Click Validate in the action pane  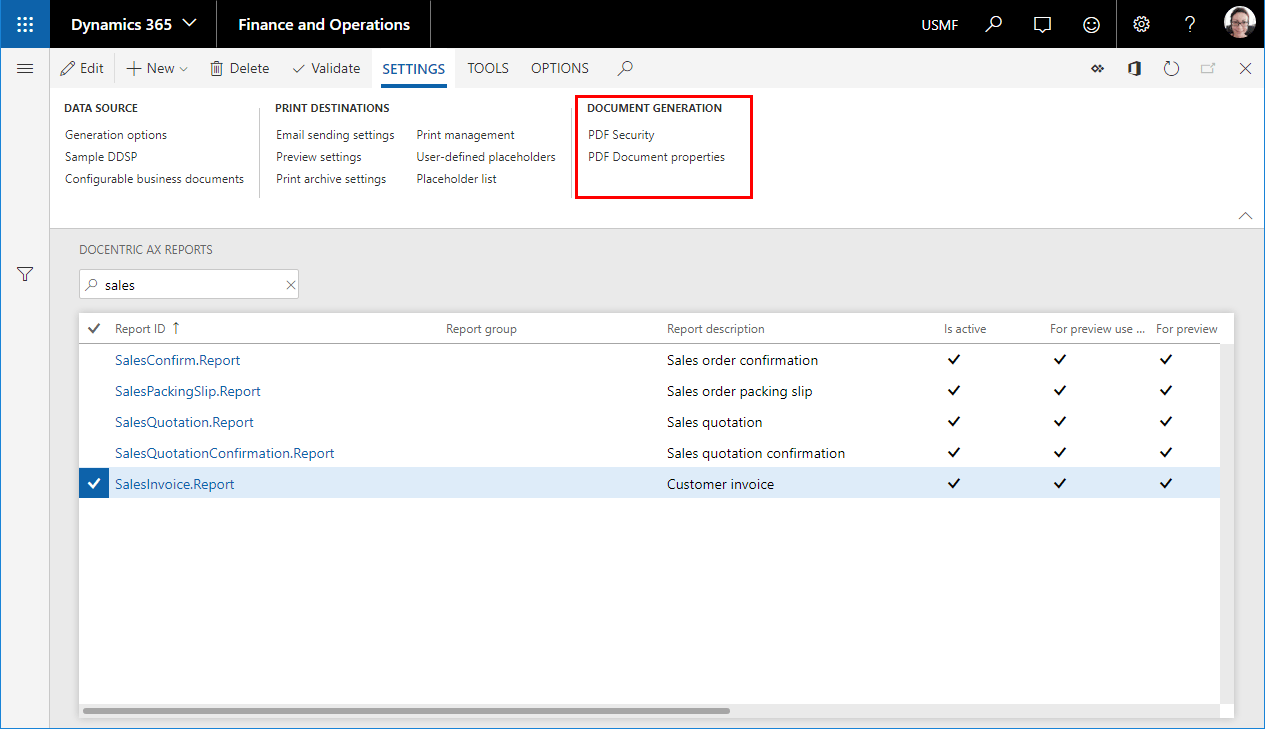[x=326, y=68]
